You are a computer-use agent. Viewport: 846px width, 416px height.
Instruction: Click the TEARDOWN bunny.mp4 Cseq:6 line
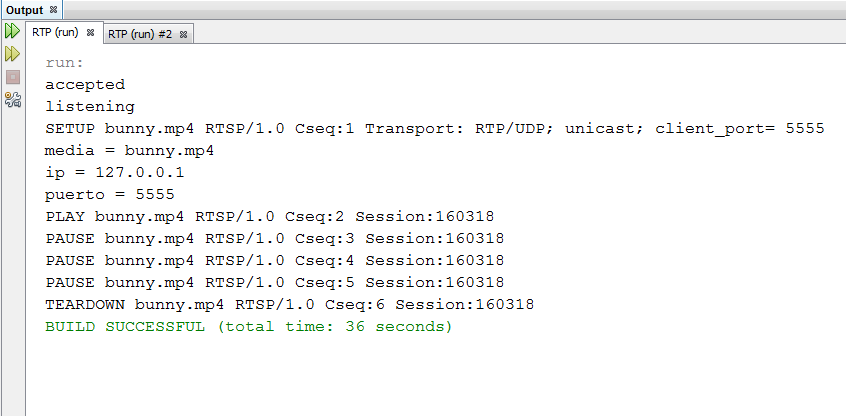(290, 305)
